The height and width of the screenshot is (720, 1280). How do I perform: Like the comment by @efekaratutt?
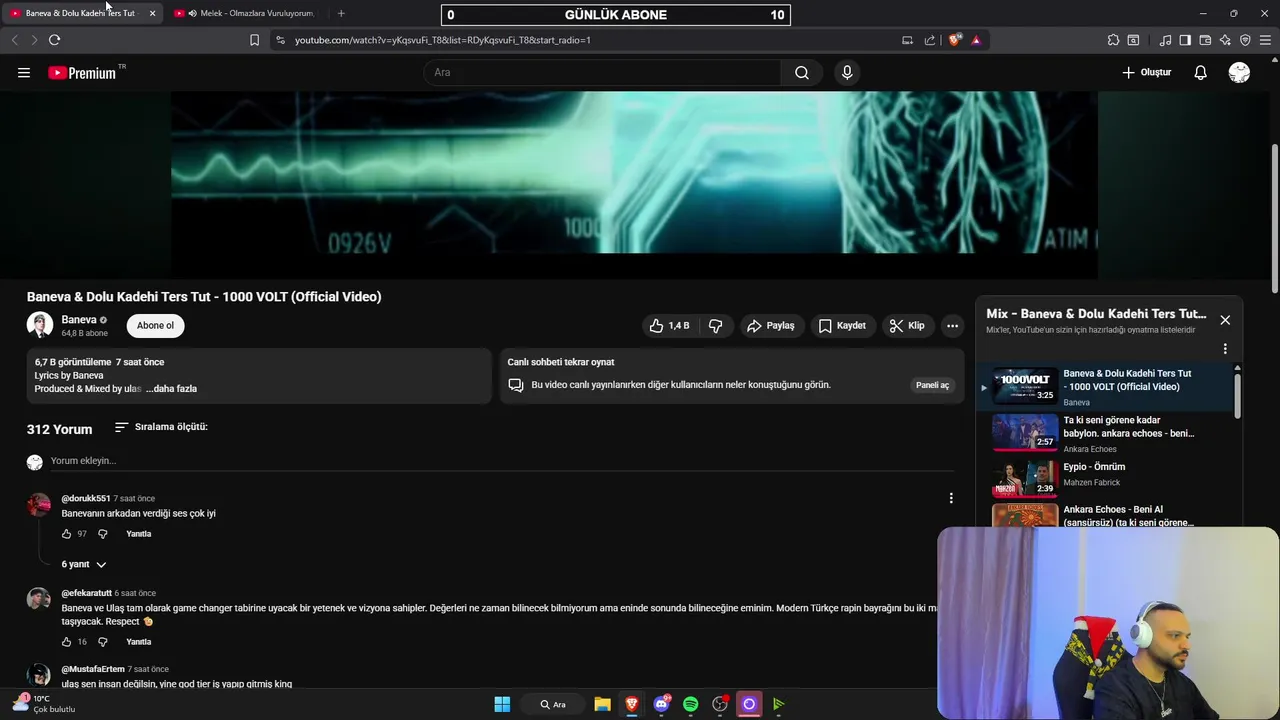click(67, 642)
